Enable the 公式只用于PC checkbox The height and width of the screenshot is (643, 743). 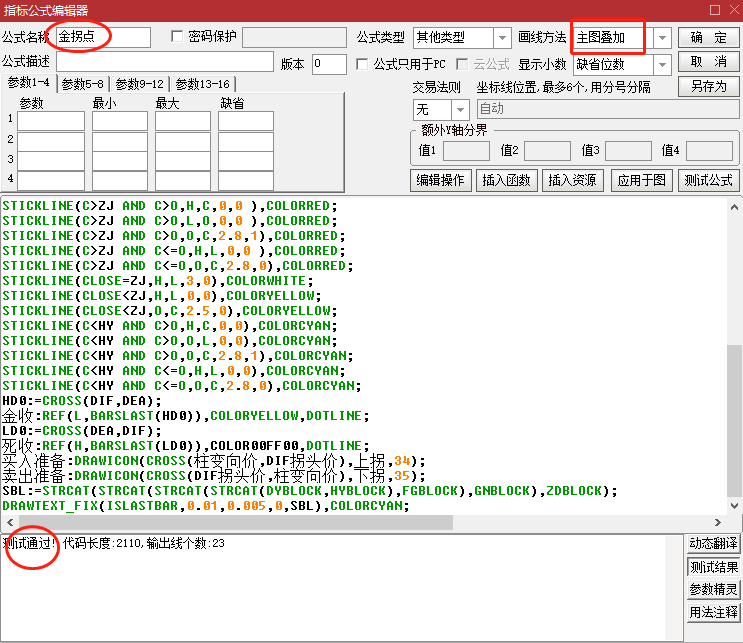coord(362,64)
